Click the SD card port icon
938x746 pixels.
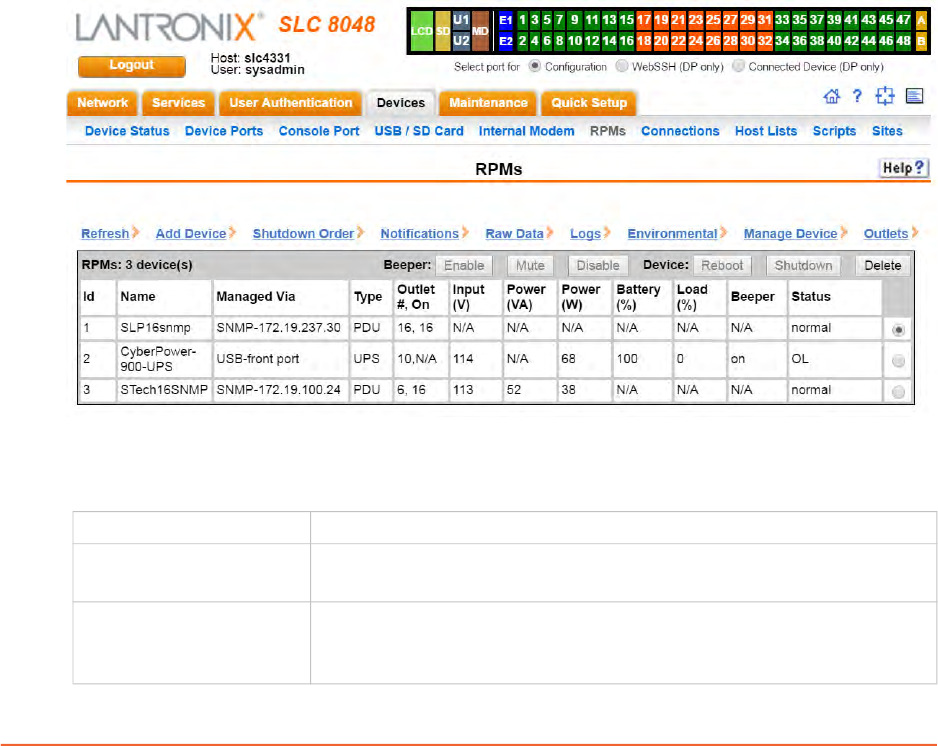(x=441, y=31)
